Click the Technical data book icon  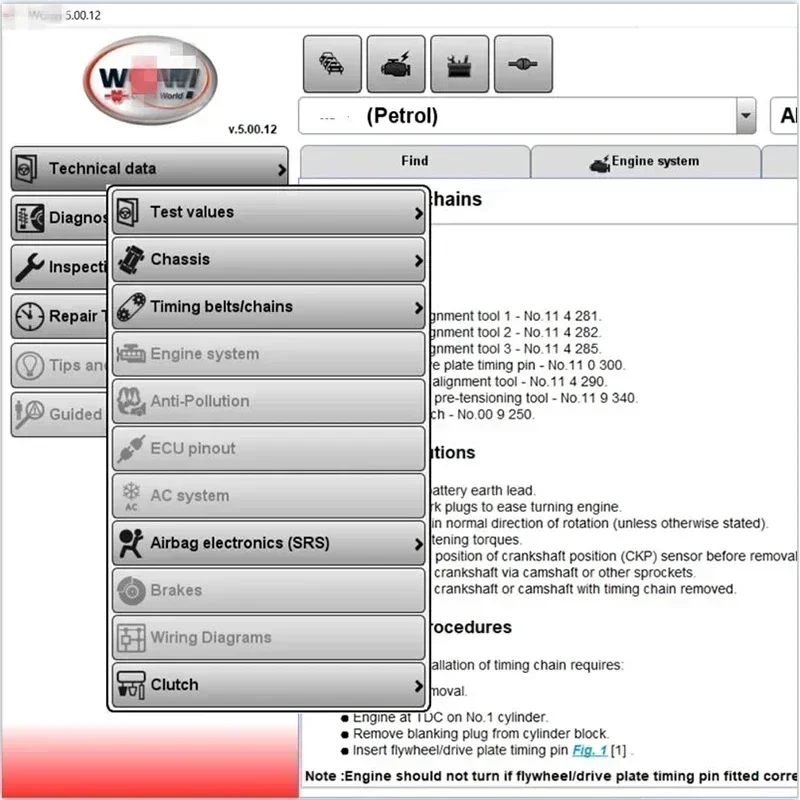[27, 168]
